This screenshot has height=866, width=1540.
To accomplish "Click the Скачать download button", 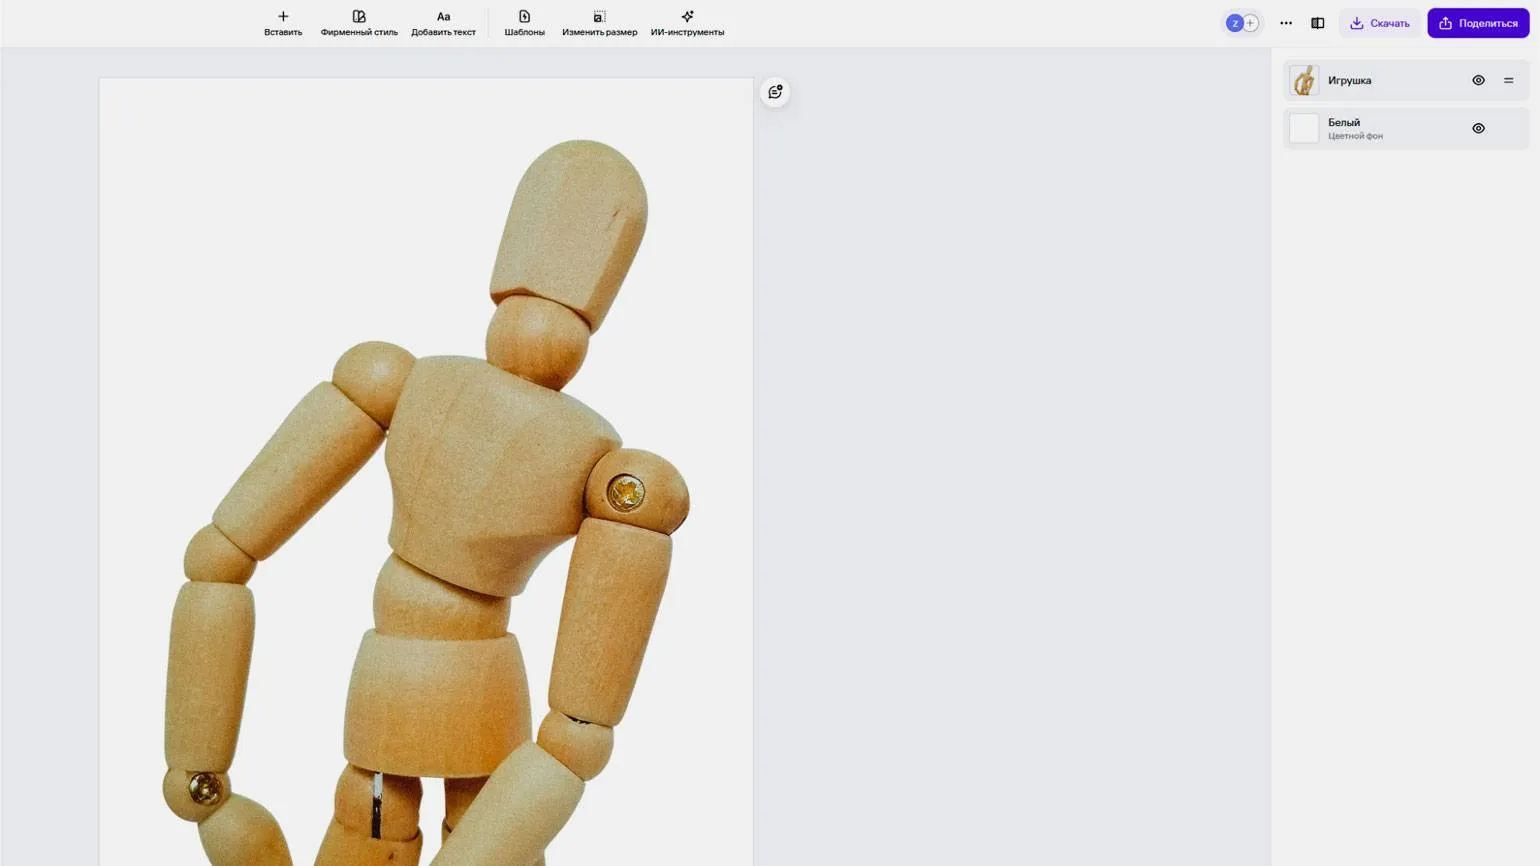I will [x=1379, y=23].
